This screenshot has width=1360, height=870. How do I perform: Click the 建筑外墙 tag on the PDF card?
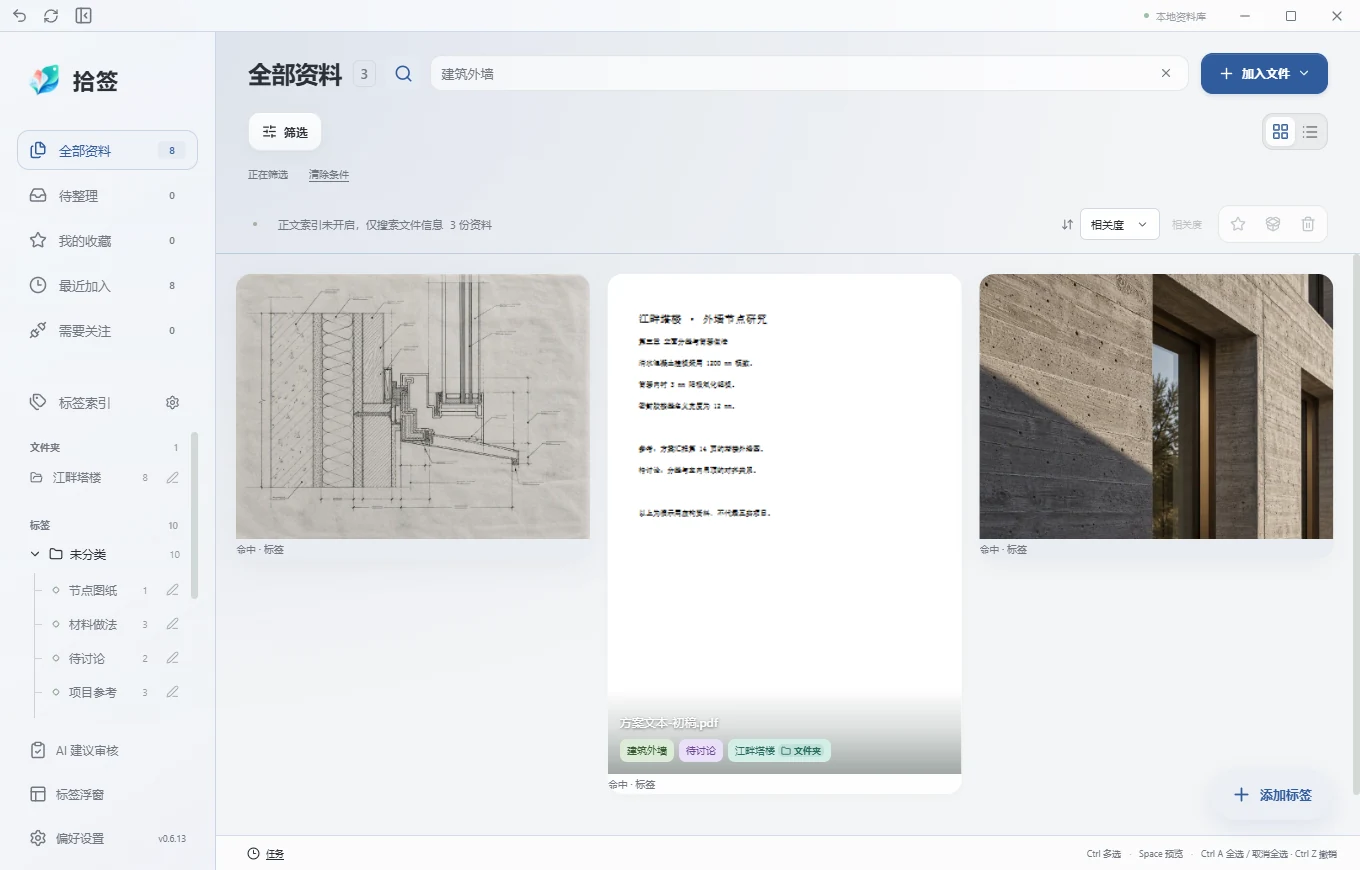647,751
